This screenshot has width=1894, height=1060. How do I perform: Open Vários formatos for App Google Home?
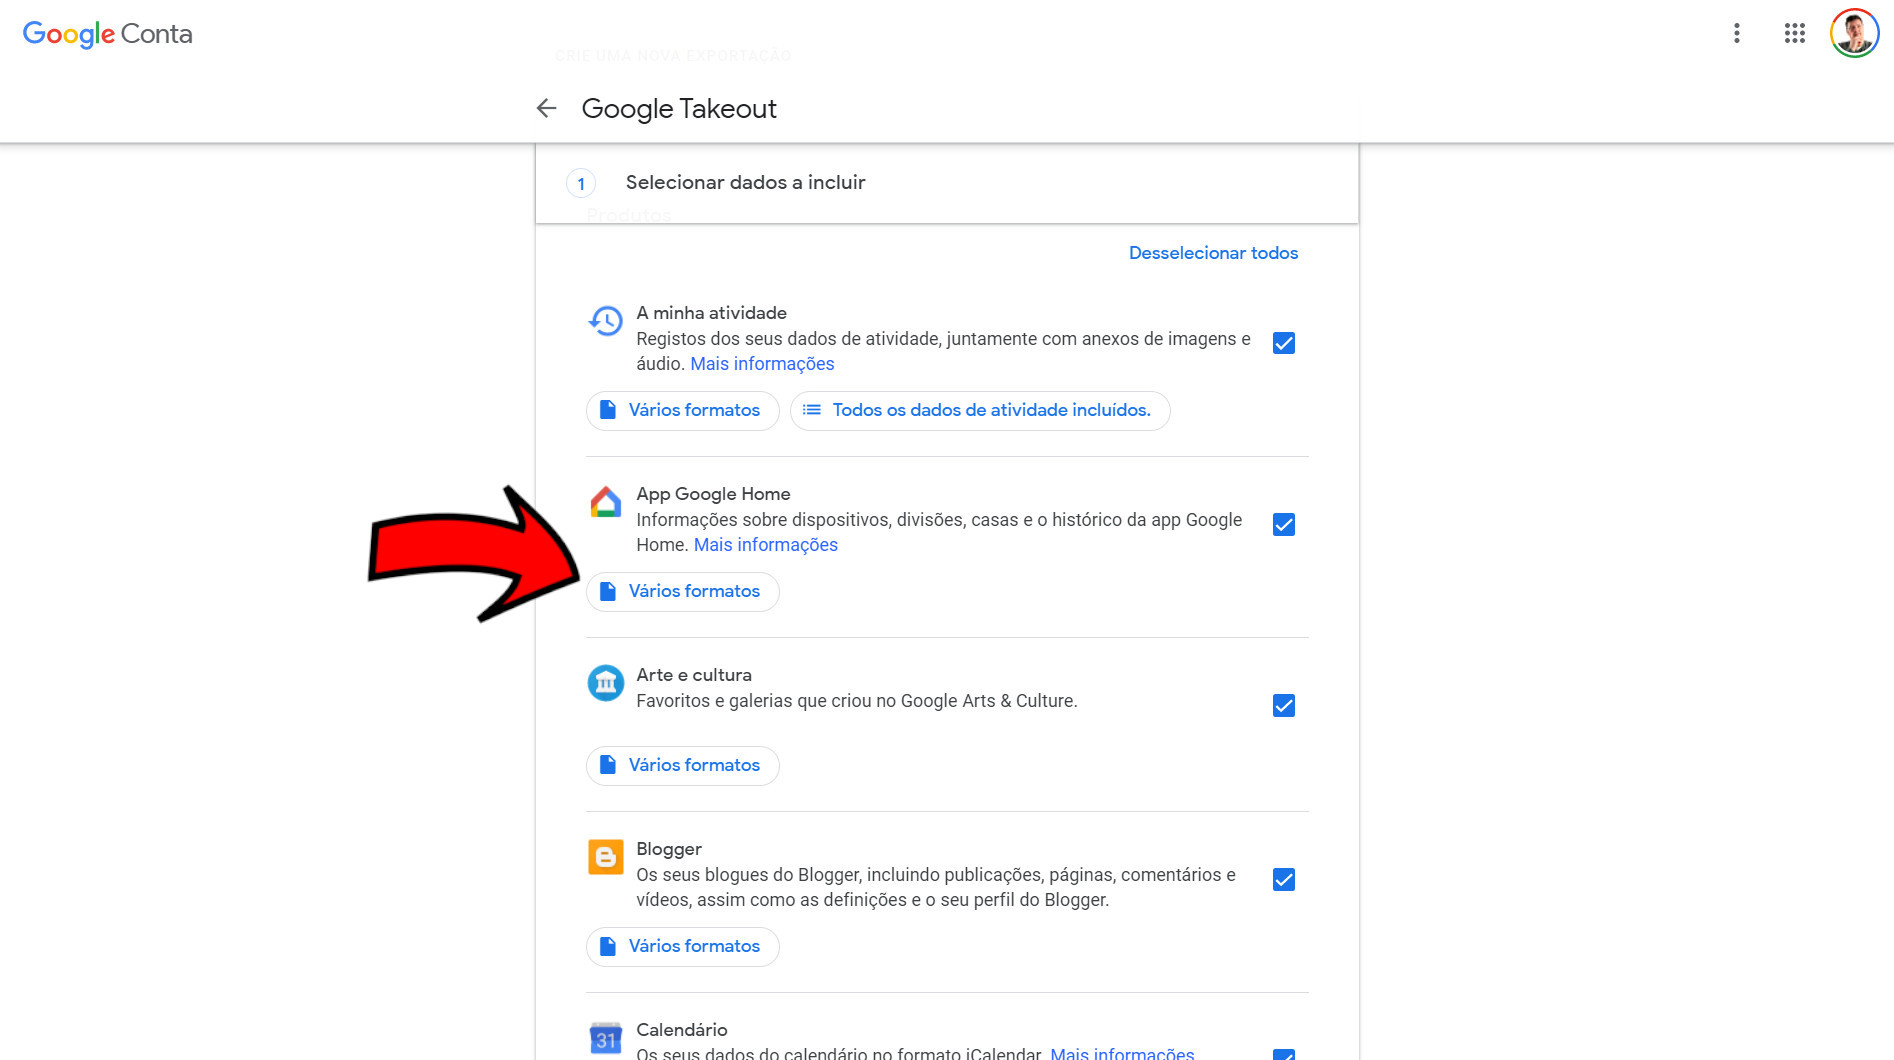[683, 591]
